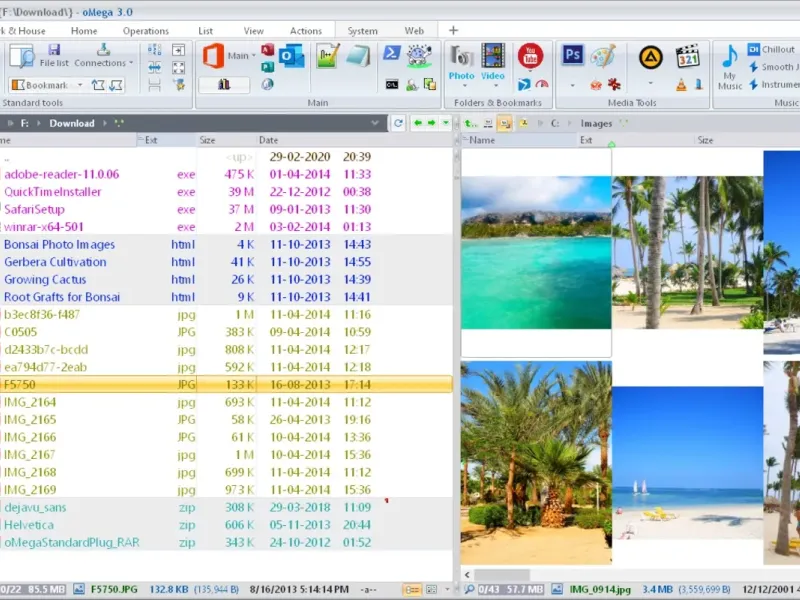Viewport: 800px width, 600px height.
Task: Open the left path history dropdown chevron
Action: pyautogui.click(x=375, y=123)
